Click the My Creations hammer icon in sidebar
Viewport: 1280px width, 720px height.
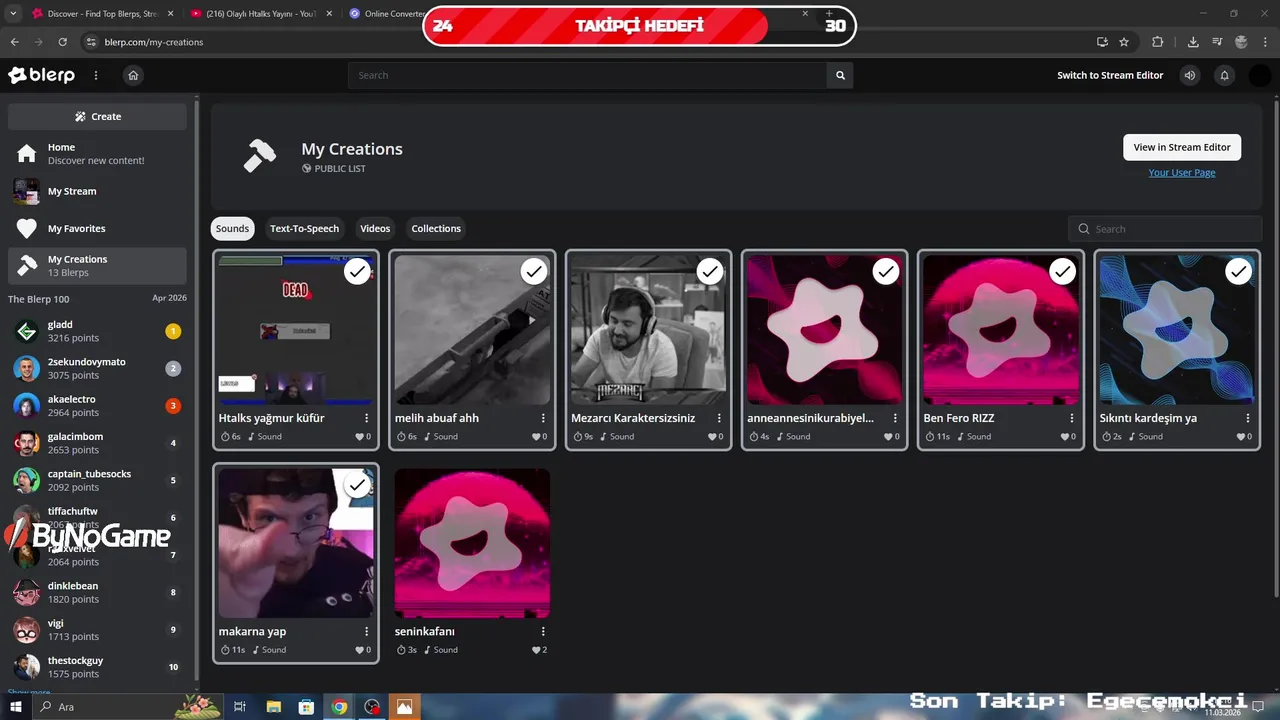27,266
